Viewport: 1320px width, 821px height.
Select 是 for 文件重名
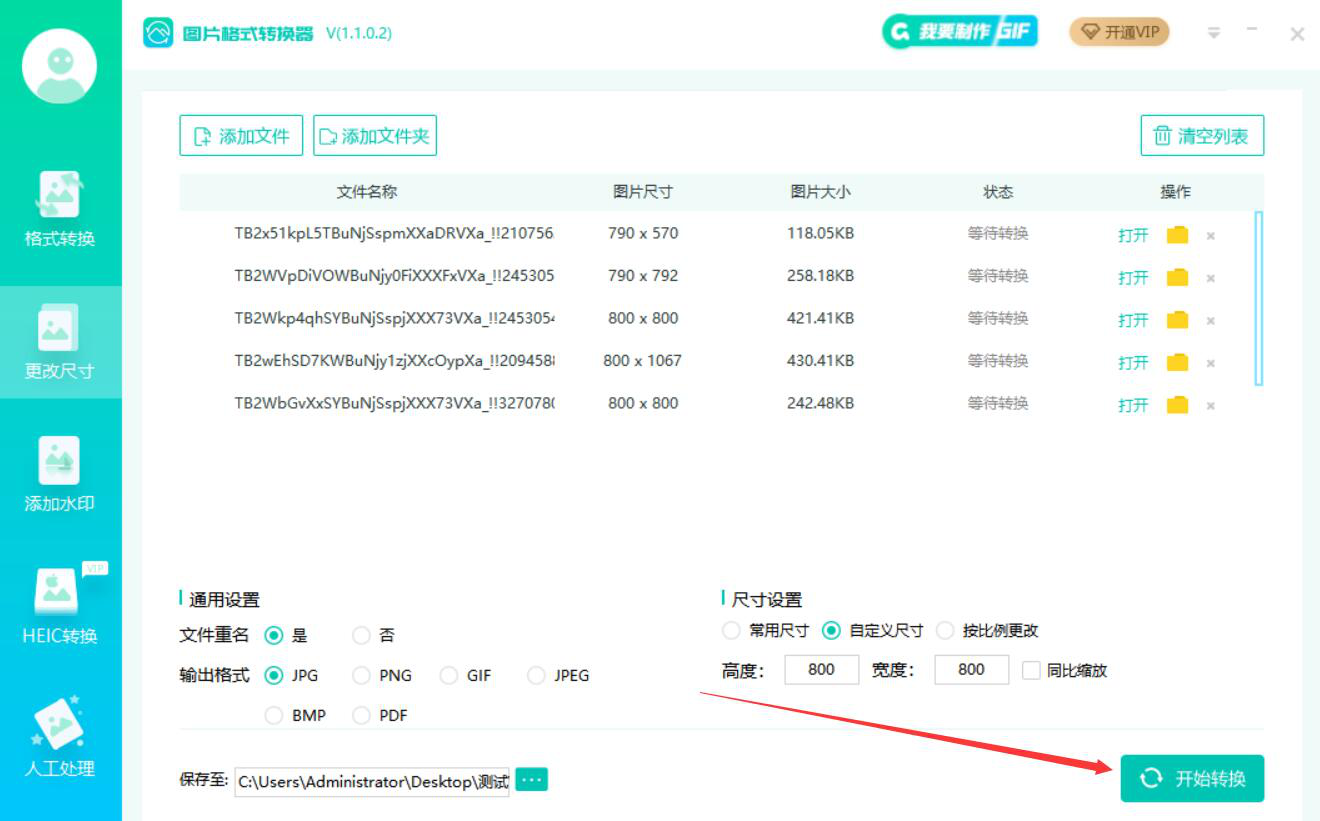[274, 635]
